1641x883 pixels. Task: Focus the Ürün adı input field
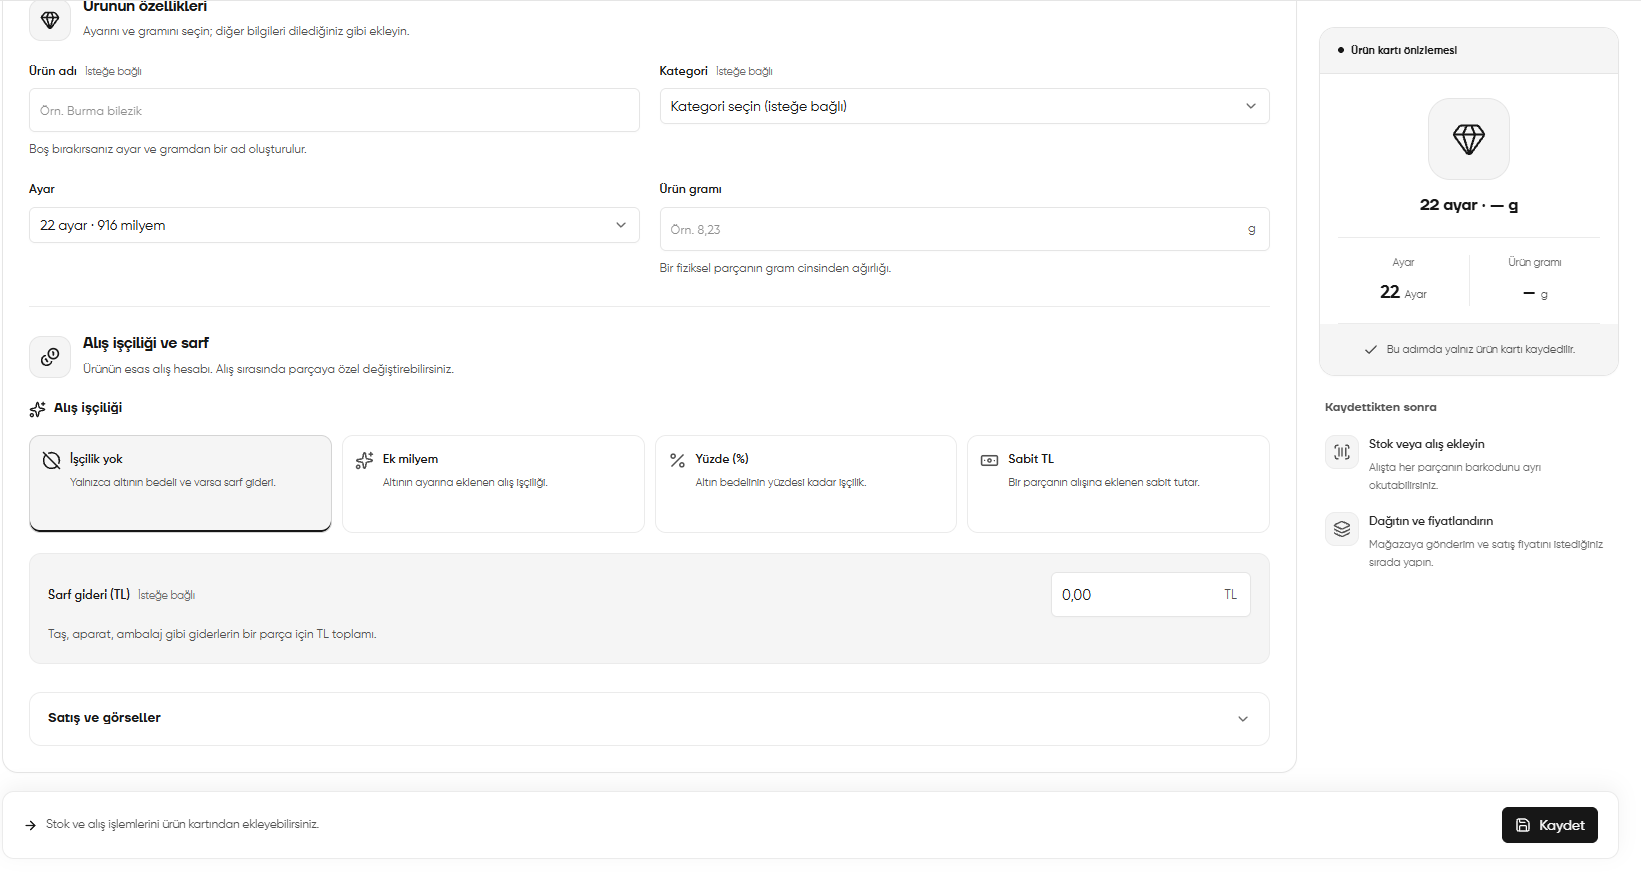[x=334, y=110]
